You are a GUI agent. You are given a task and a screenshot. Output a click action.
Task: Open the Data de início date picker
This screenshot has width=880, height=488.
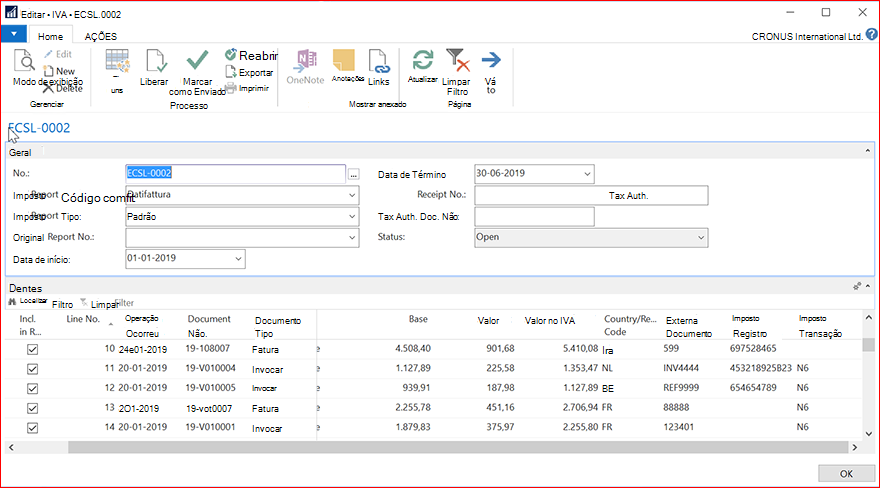[x=238, y=259]
